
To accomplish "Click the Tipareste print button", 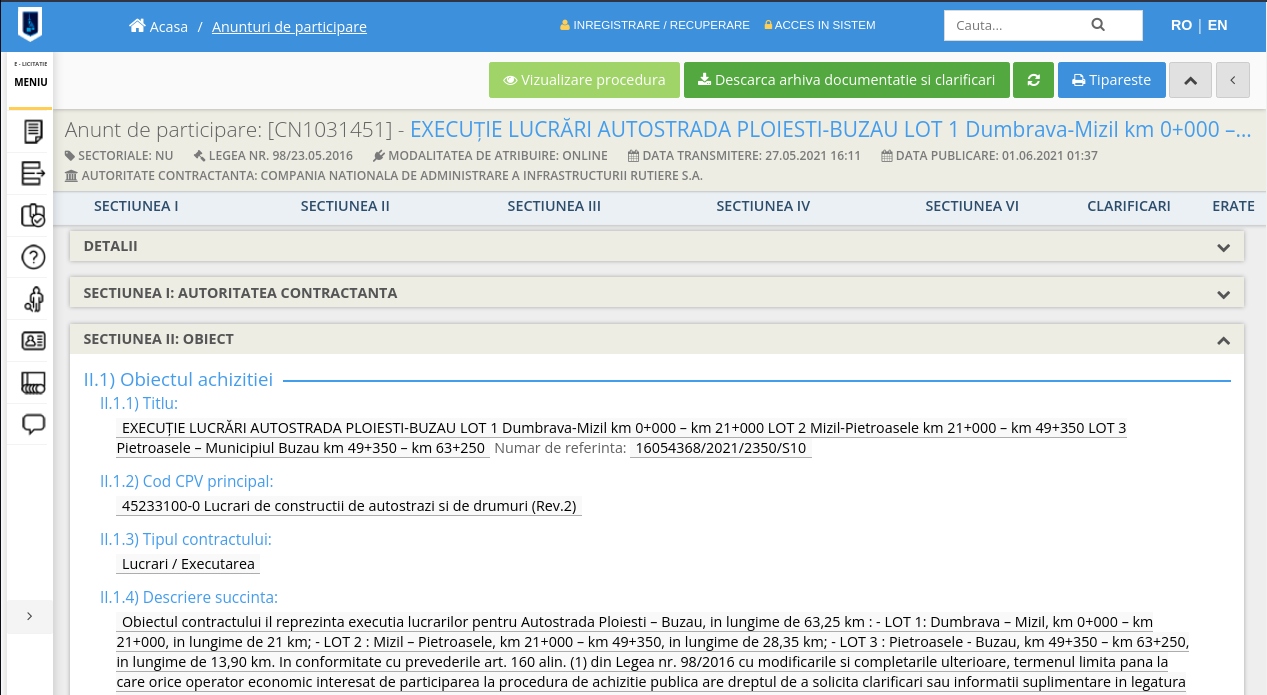I will click(x=1111, y=80).
